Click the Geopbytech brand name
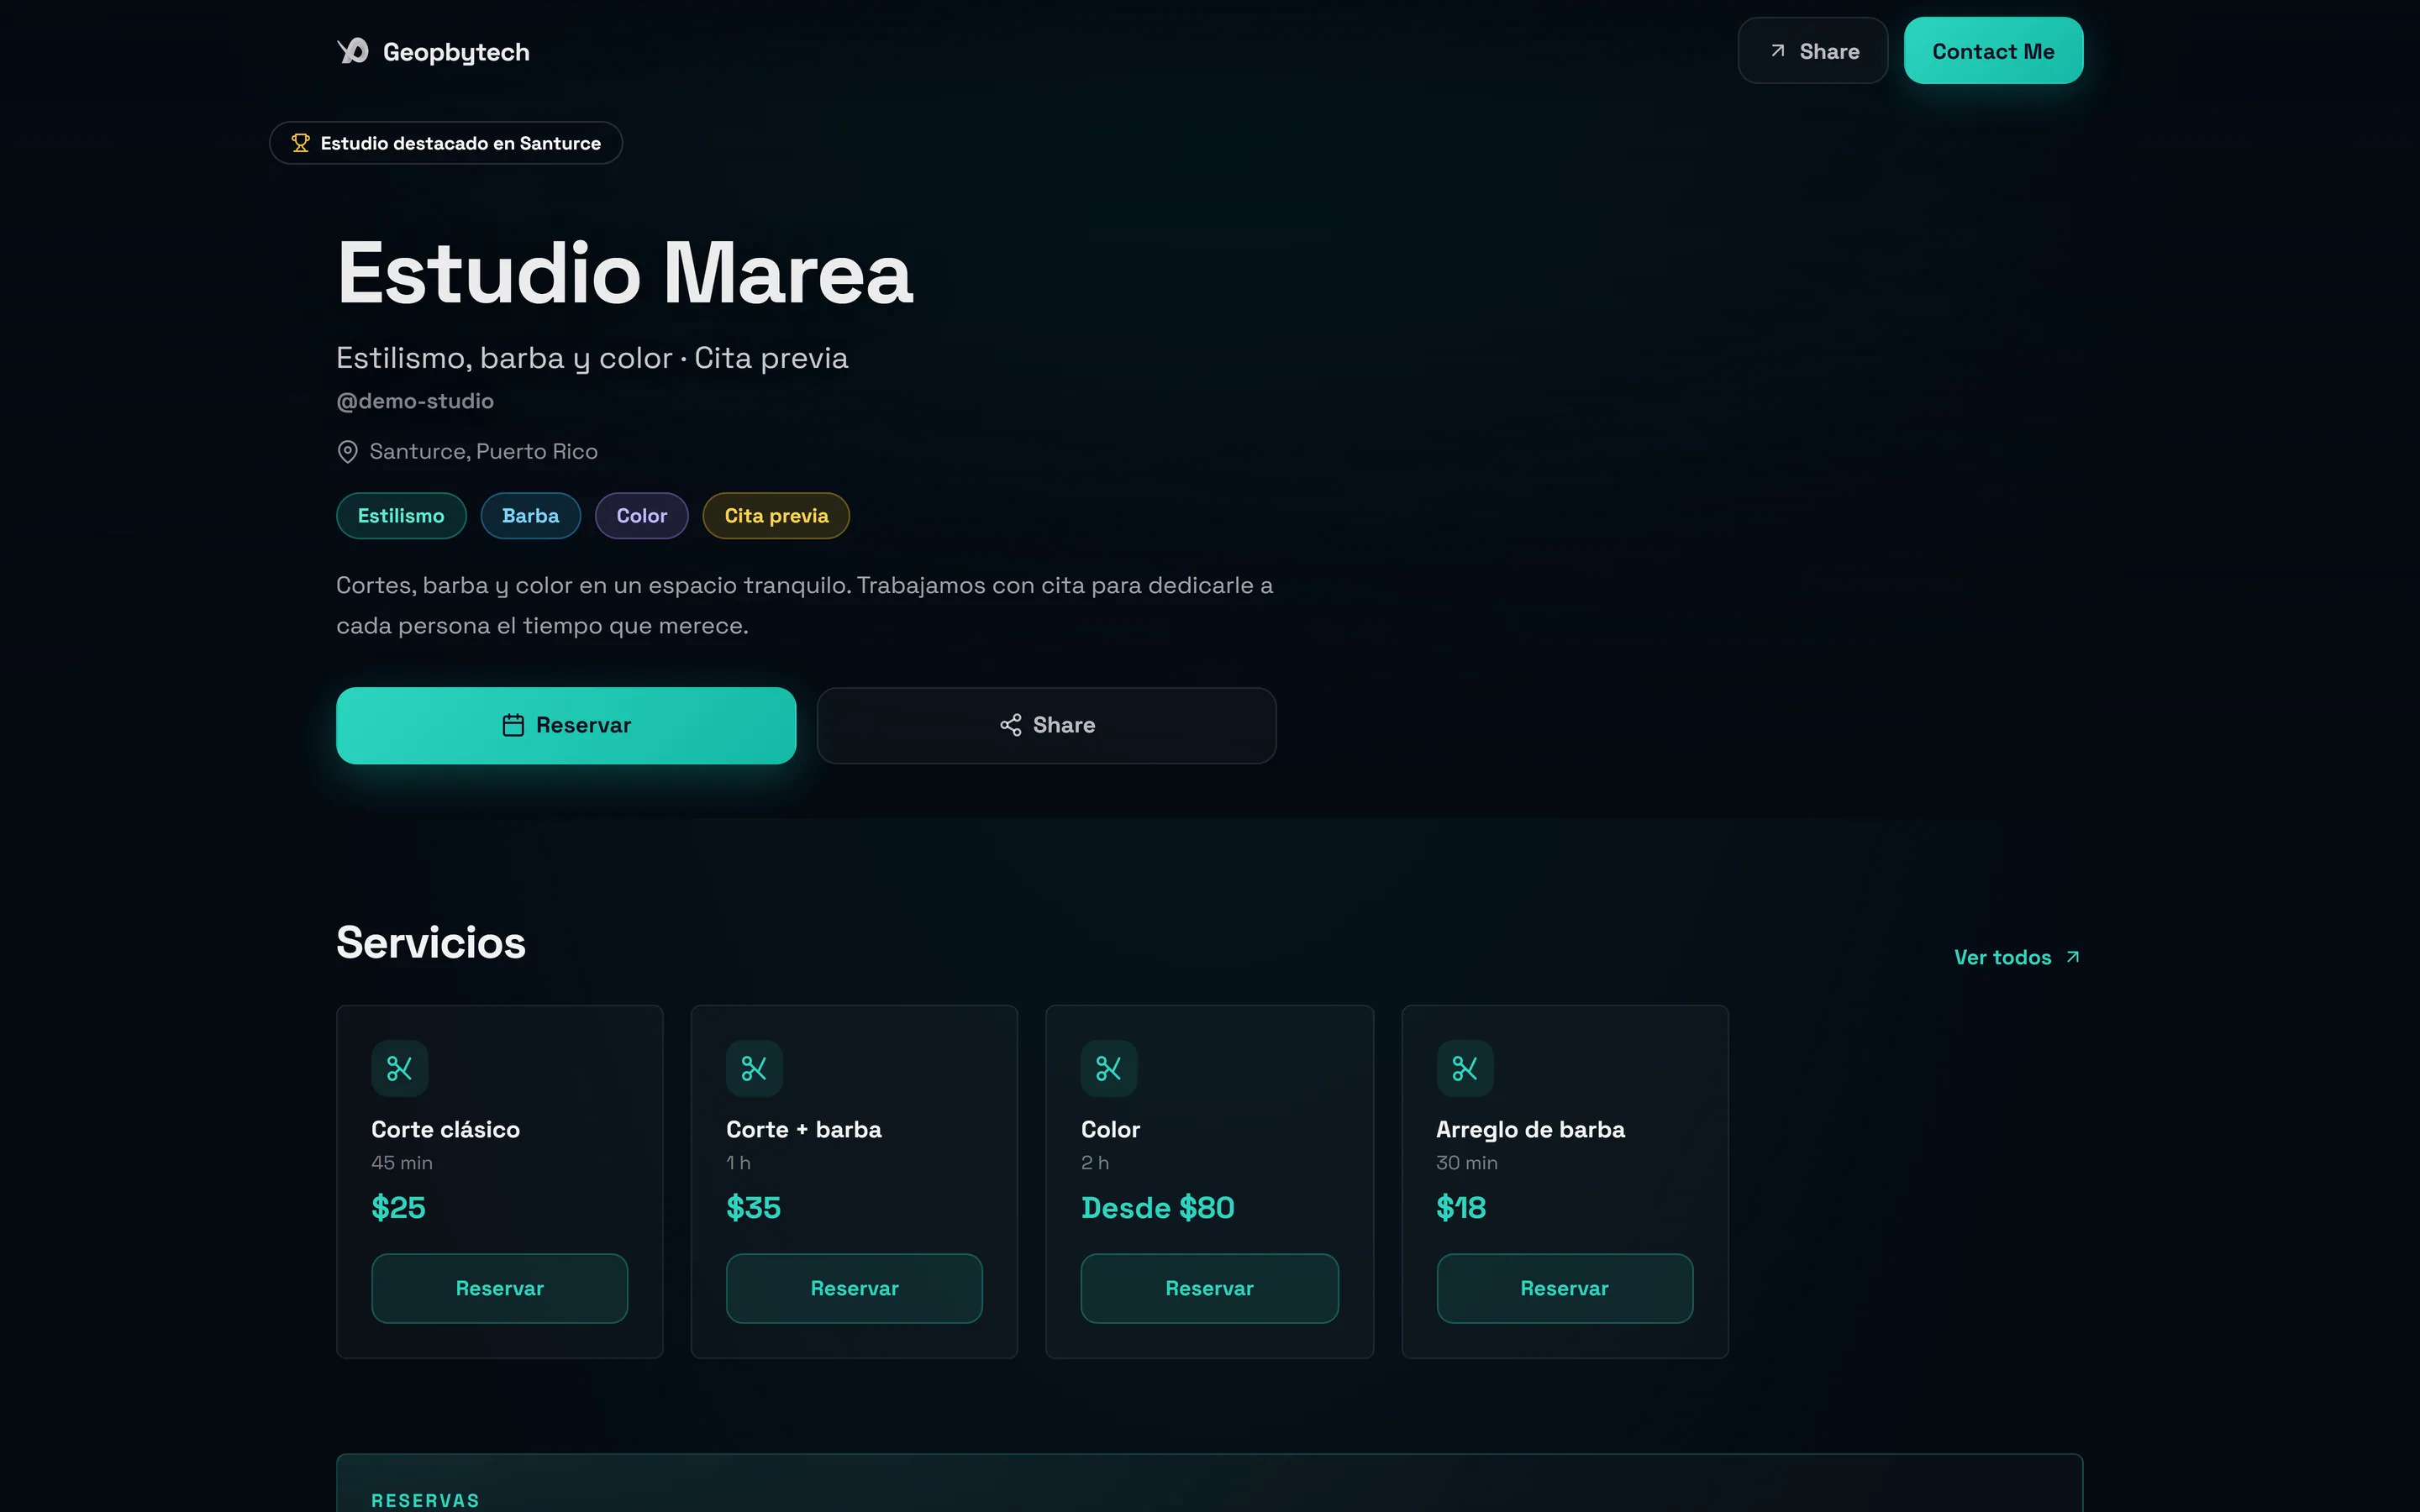This screenshot has width=2420, height=1512. (x=456, y=52)
